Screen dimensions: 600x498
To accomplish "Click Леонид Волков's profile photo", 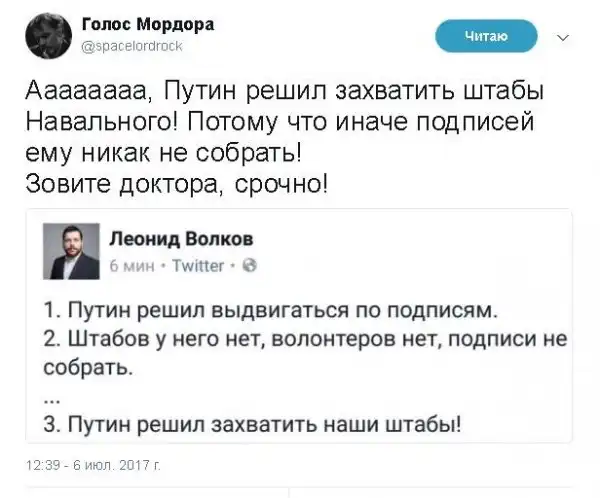I will [72, 250].
